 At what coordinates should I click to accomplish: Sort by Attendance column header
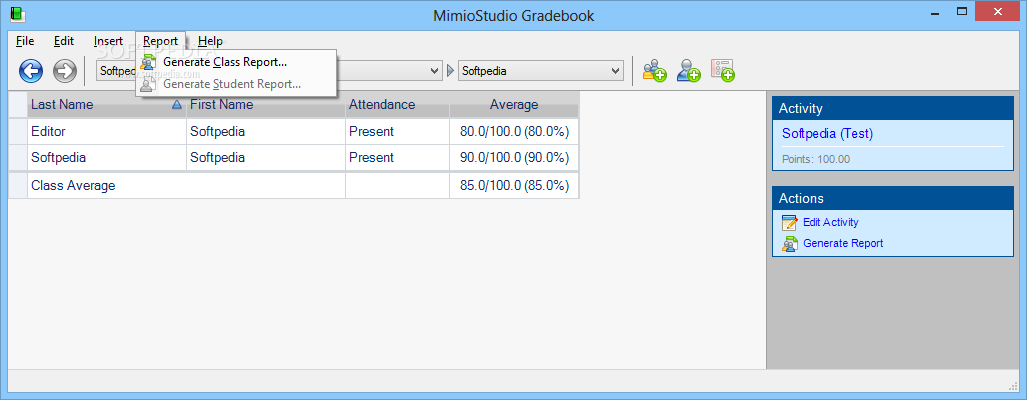pos(398,105)
